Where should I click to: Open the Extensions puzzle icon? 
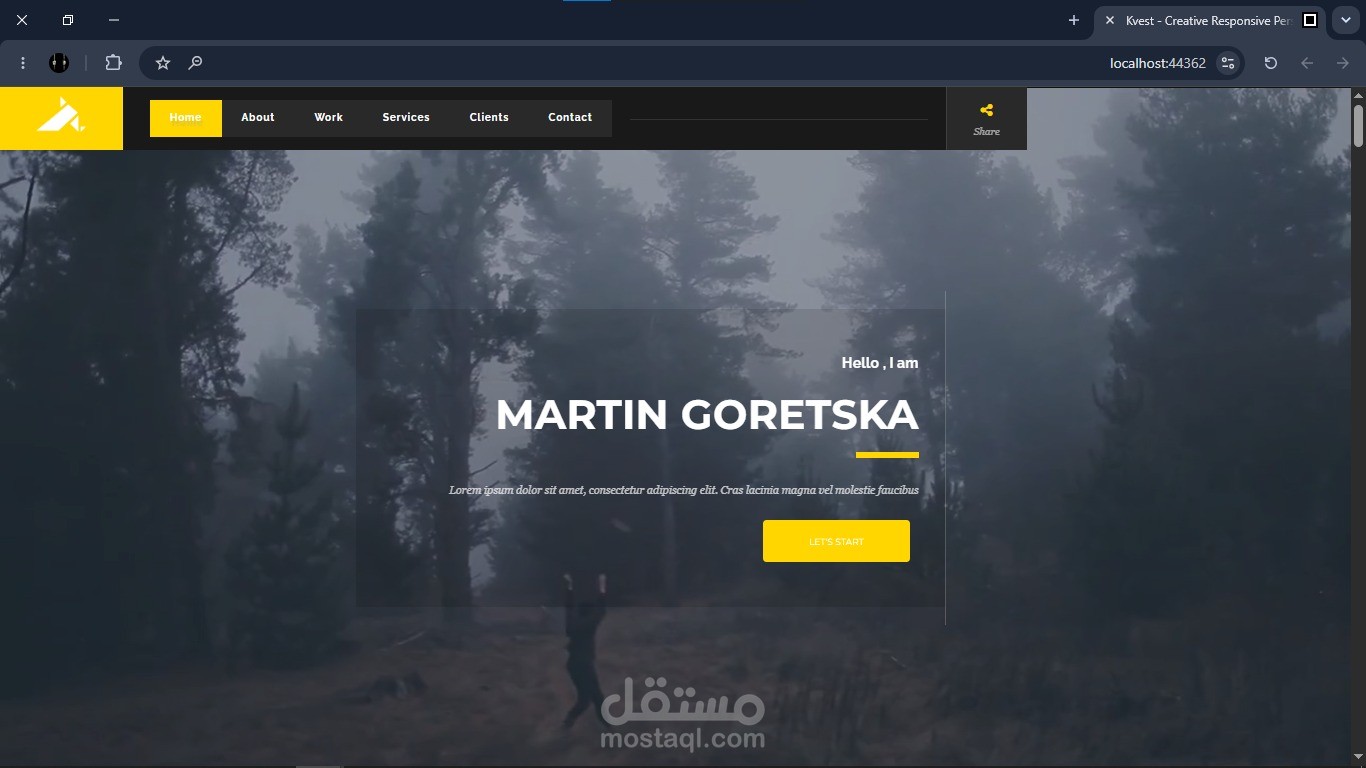[x=113, y=63]
